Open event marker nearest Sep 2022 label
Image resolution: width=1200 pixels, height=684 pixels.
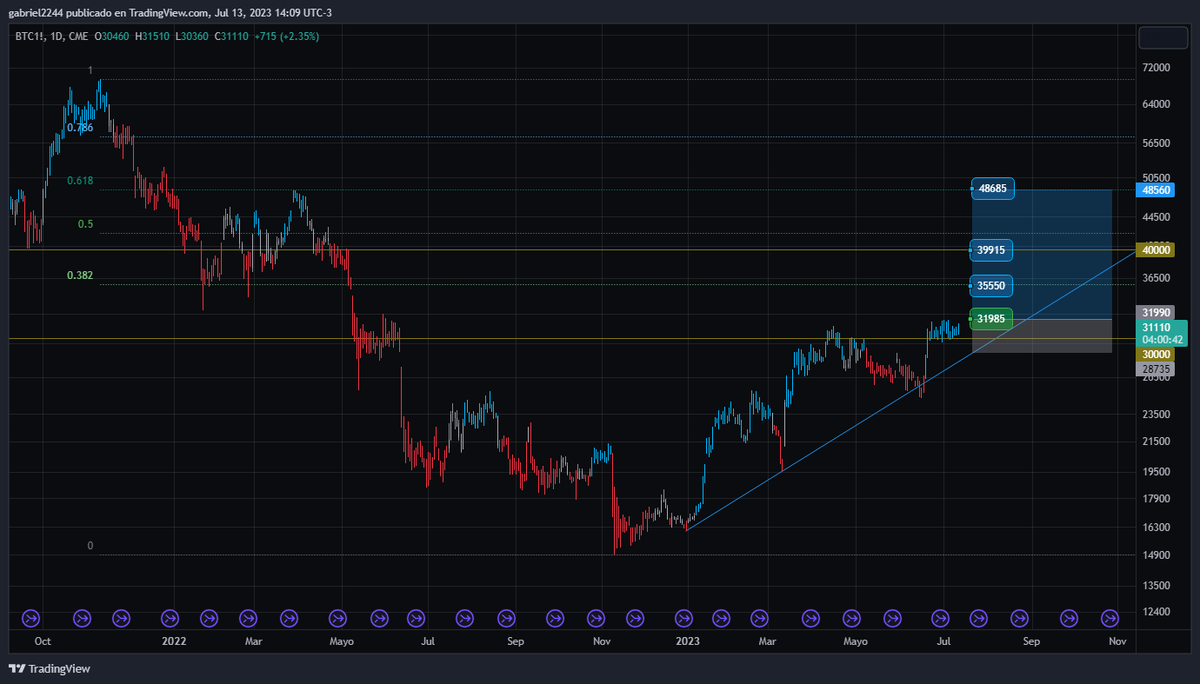[x=506, y=618]
